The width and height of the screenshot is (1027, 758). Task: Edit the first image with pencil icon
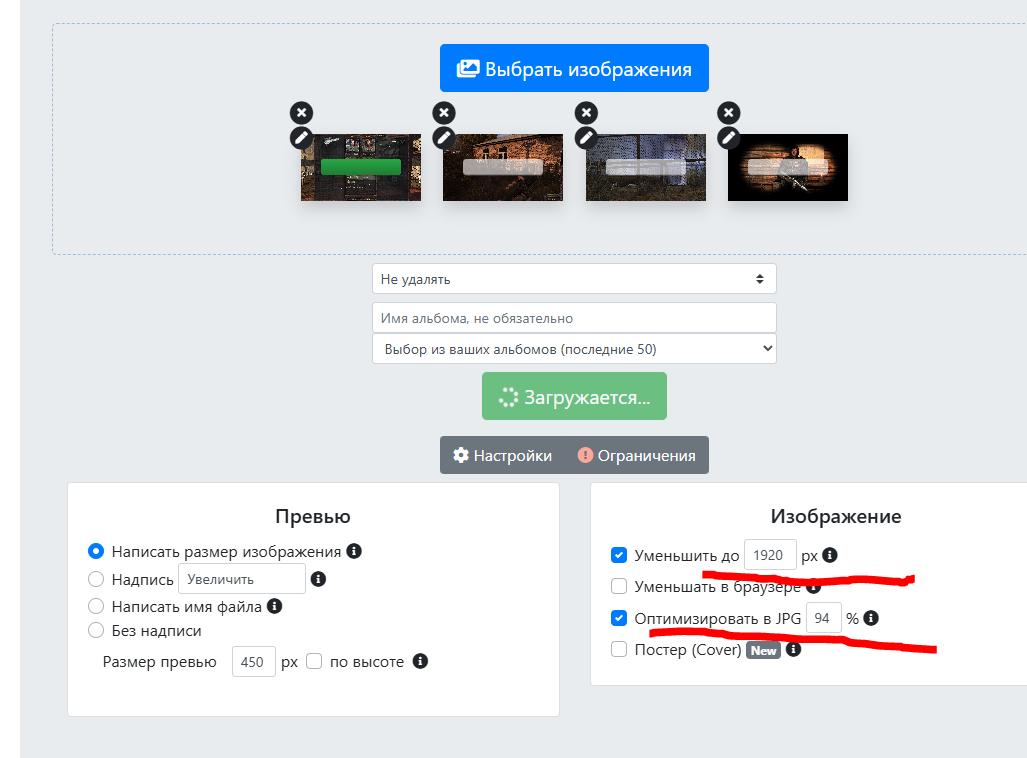[x=302, y=138]
